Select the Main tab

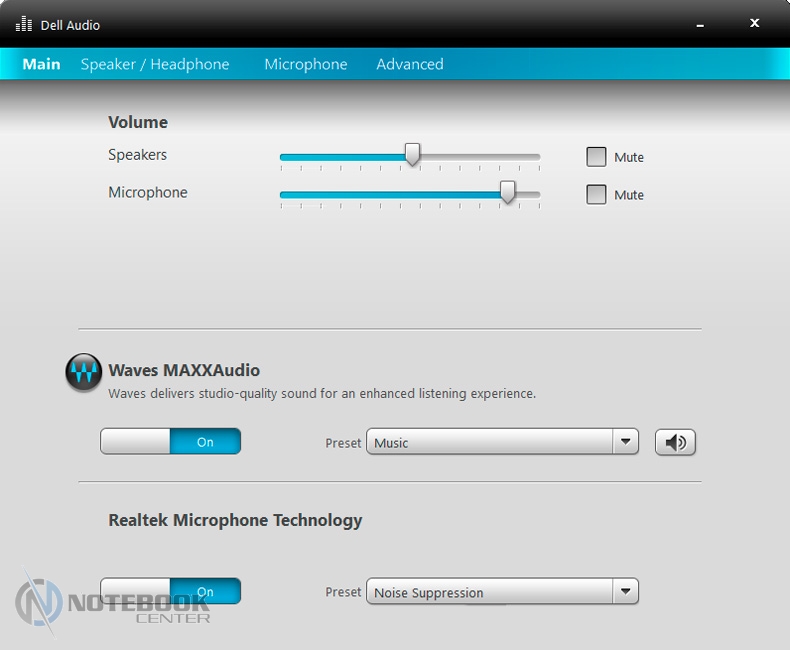42,64
